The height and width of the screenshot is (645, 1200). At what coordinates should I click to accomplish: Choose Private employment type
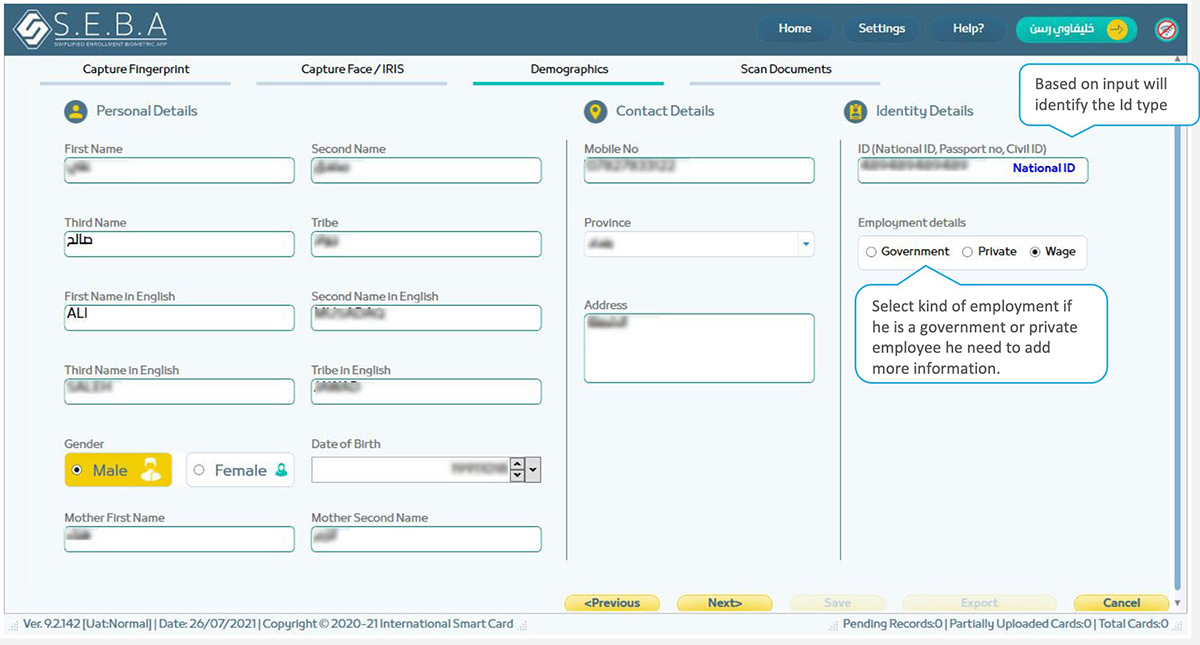click(989, 252)
